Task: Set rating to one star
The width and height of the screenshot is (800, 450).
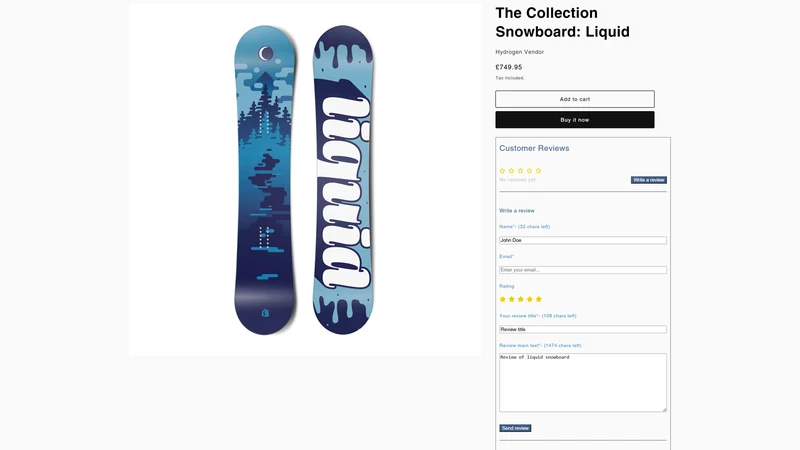Action: (503, 299)
